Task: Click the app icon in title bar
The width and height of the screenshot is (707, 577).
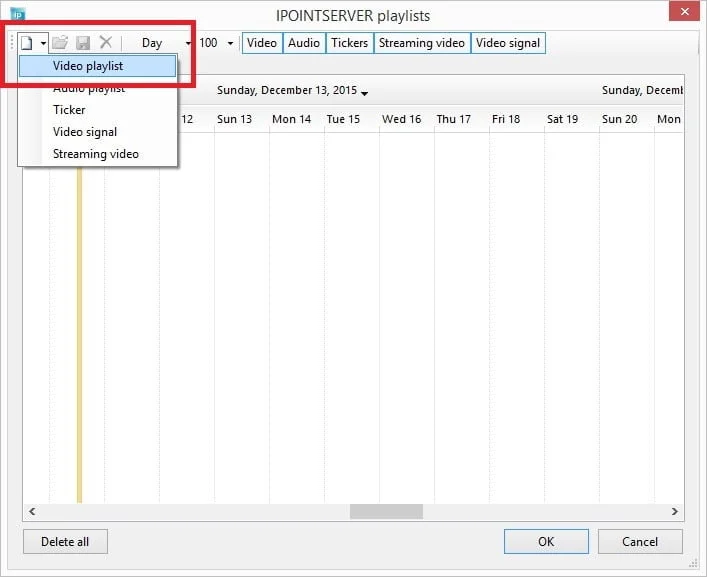Action: (x=17, y=14)
